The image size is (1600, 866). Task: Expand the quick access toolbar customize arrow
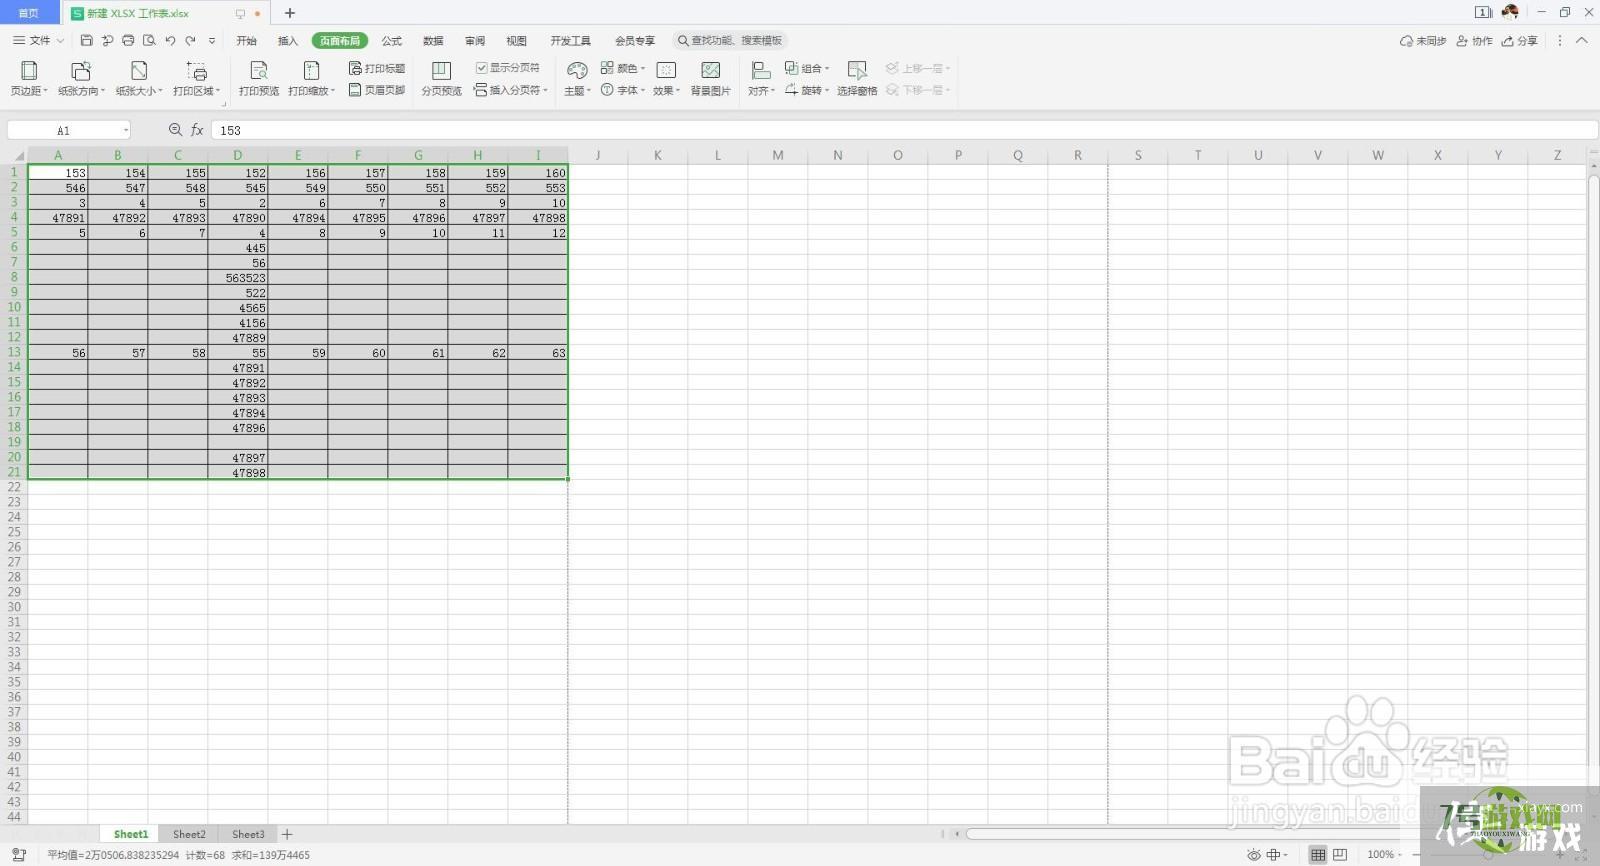[212, 41]
